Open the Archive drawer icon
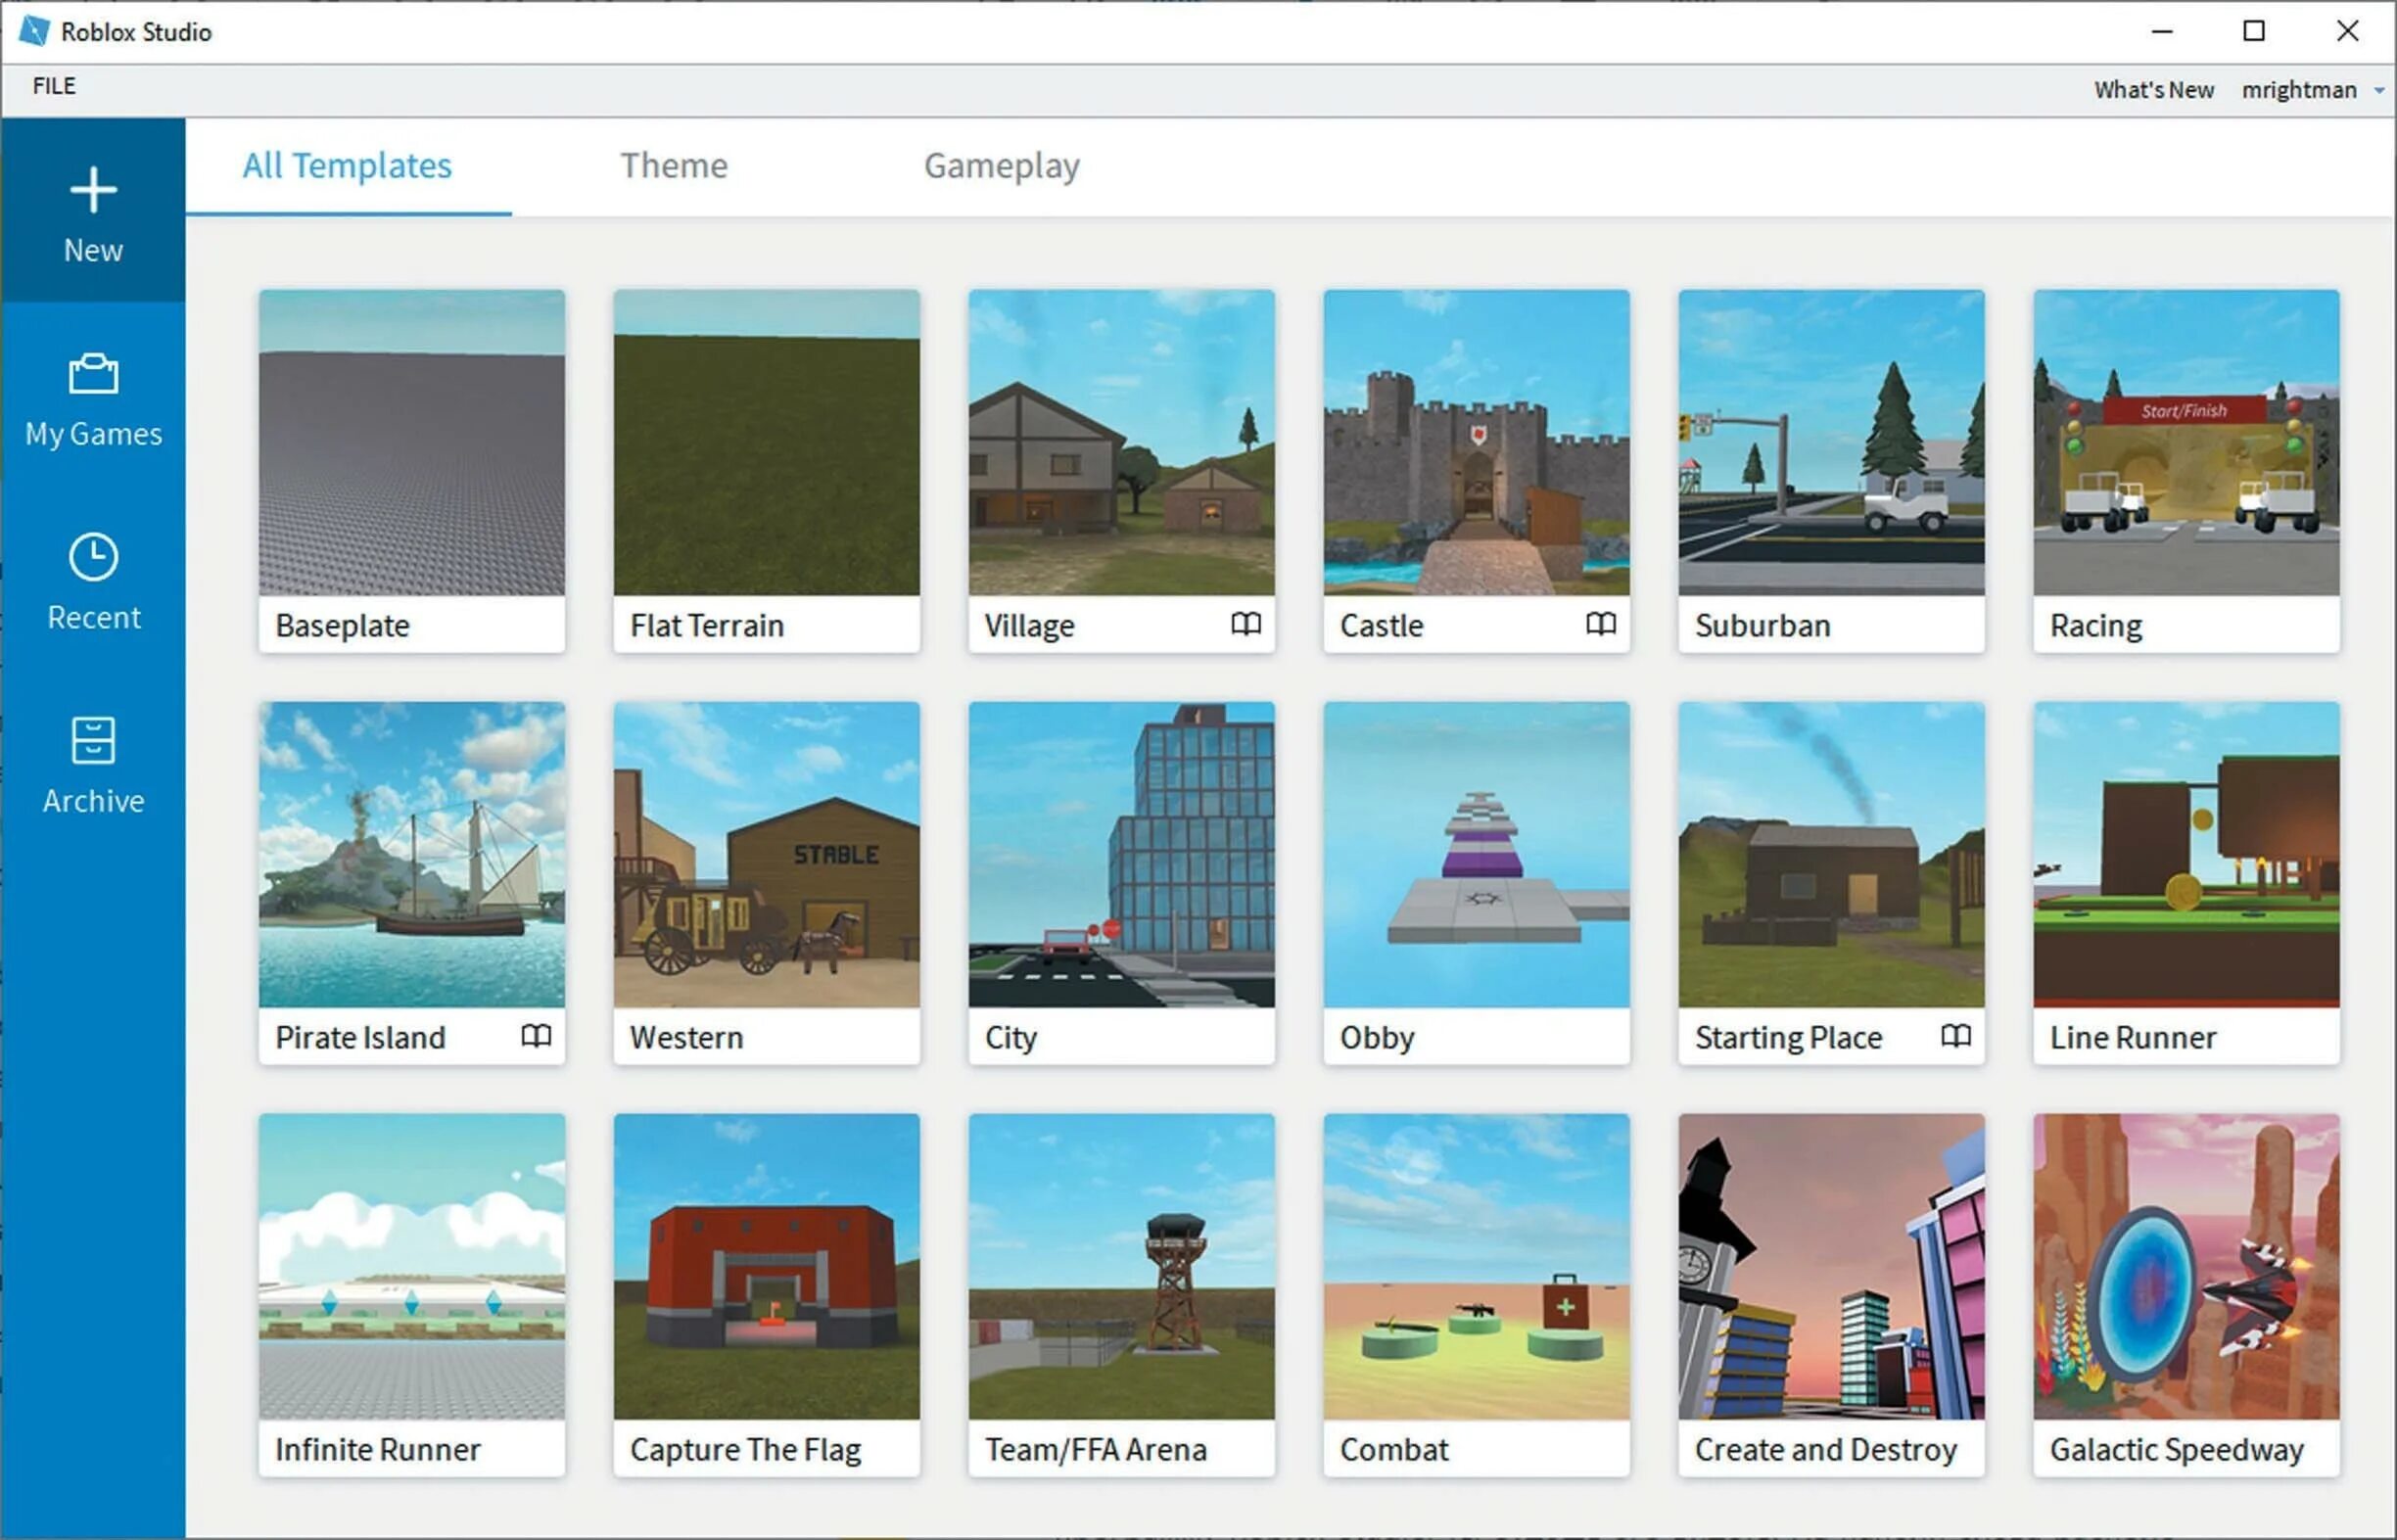Image resolution: width=2397 pixels, height=1540 pixels. (x=93, y=741)
